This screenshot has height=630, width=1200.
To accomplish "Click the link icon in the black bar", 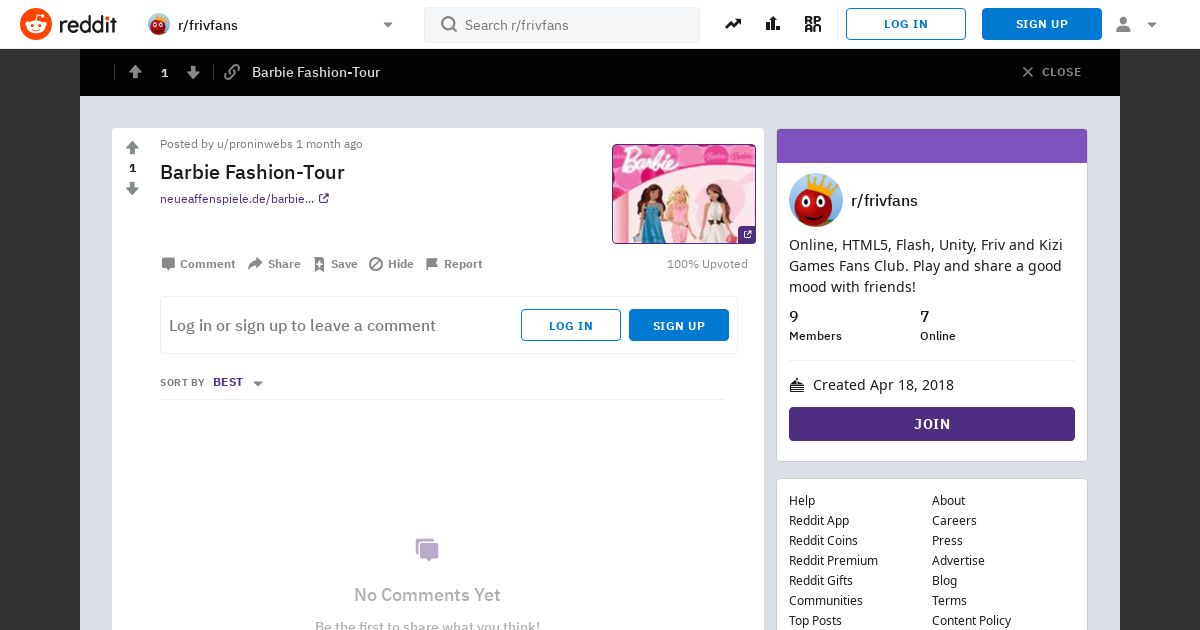I will pos(232,72).
